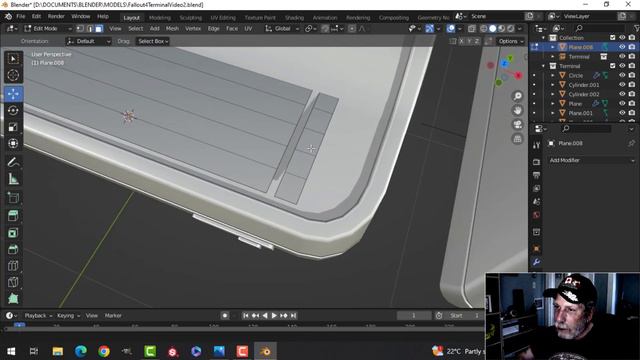640x360 pixels.
Task: Open the Tool properties tab
Action: 536,145
